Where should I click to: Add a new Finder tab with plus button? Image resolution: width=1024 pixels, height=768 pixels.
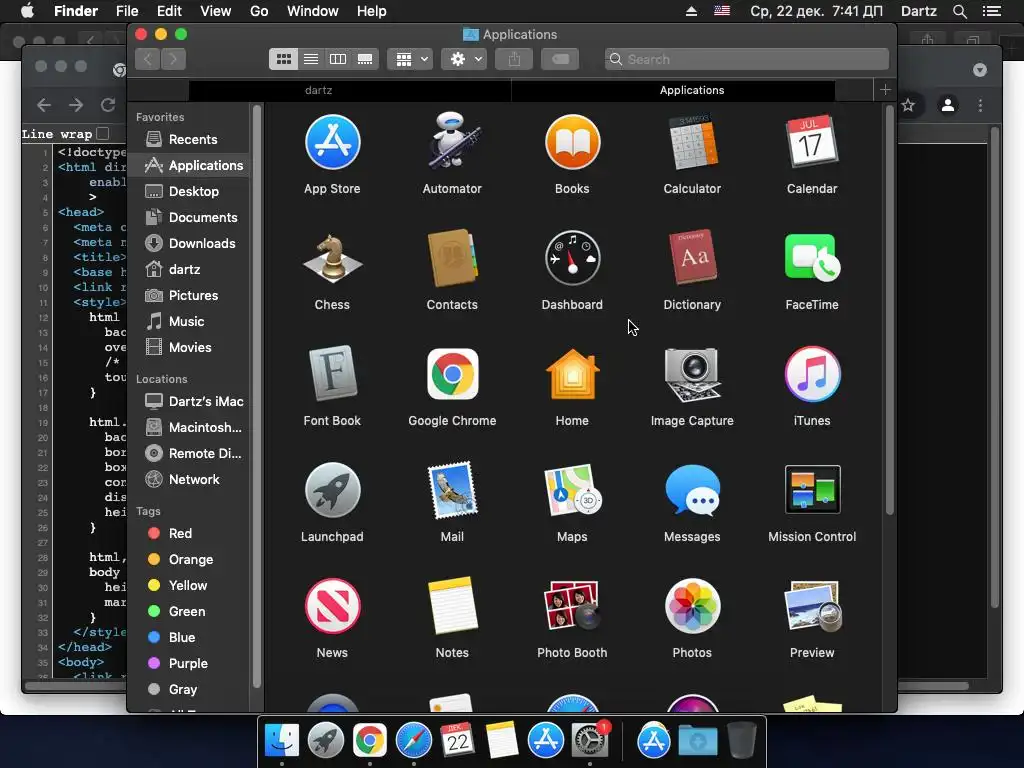885,89
